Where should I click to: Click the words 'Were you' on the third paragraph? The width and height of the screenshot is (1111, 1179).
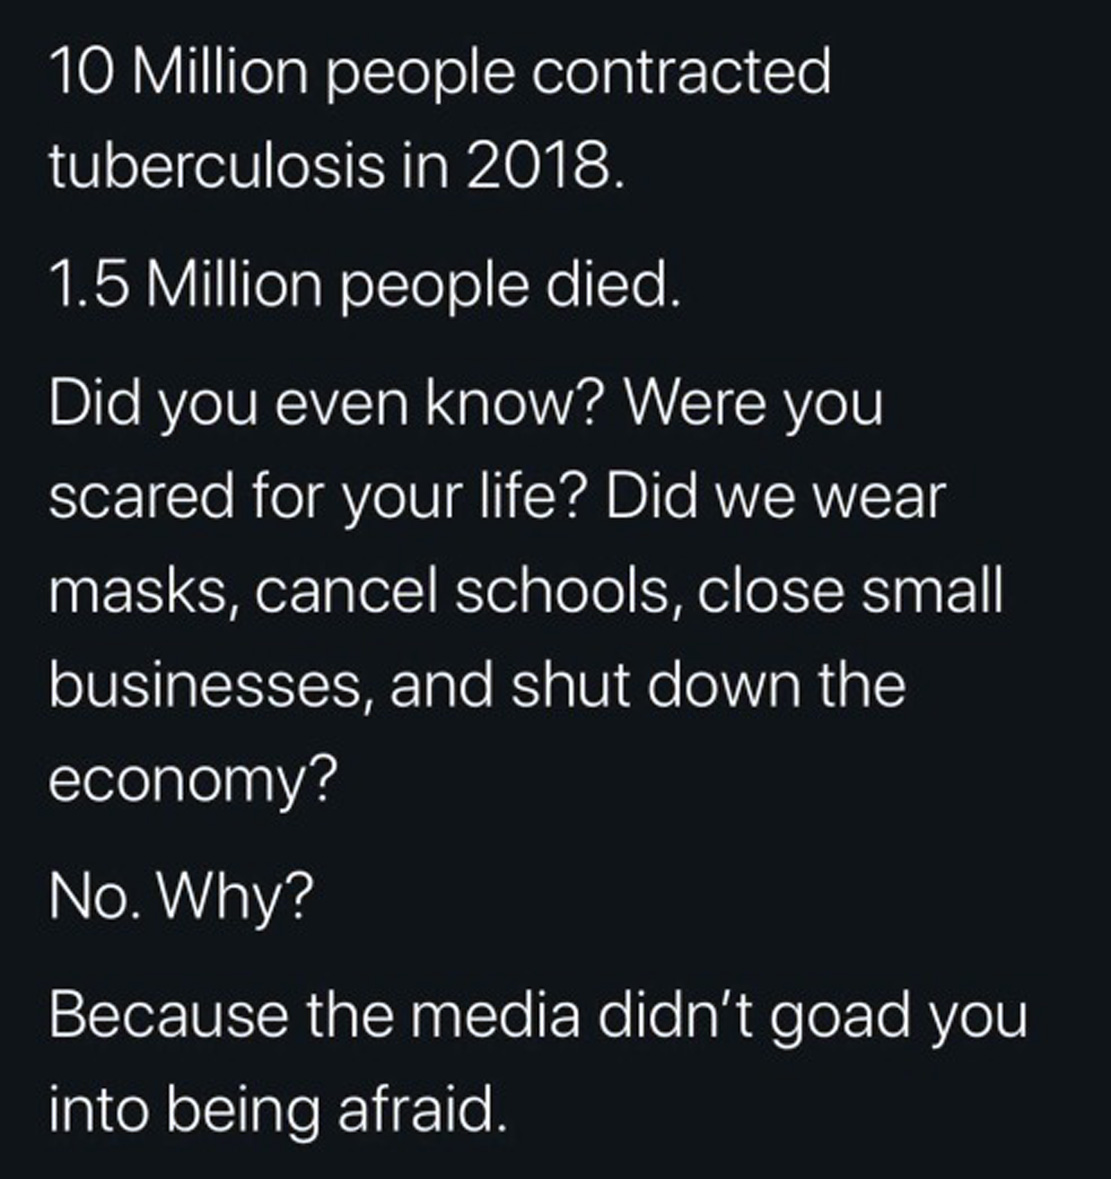tap(754, 405)
